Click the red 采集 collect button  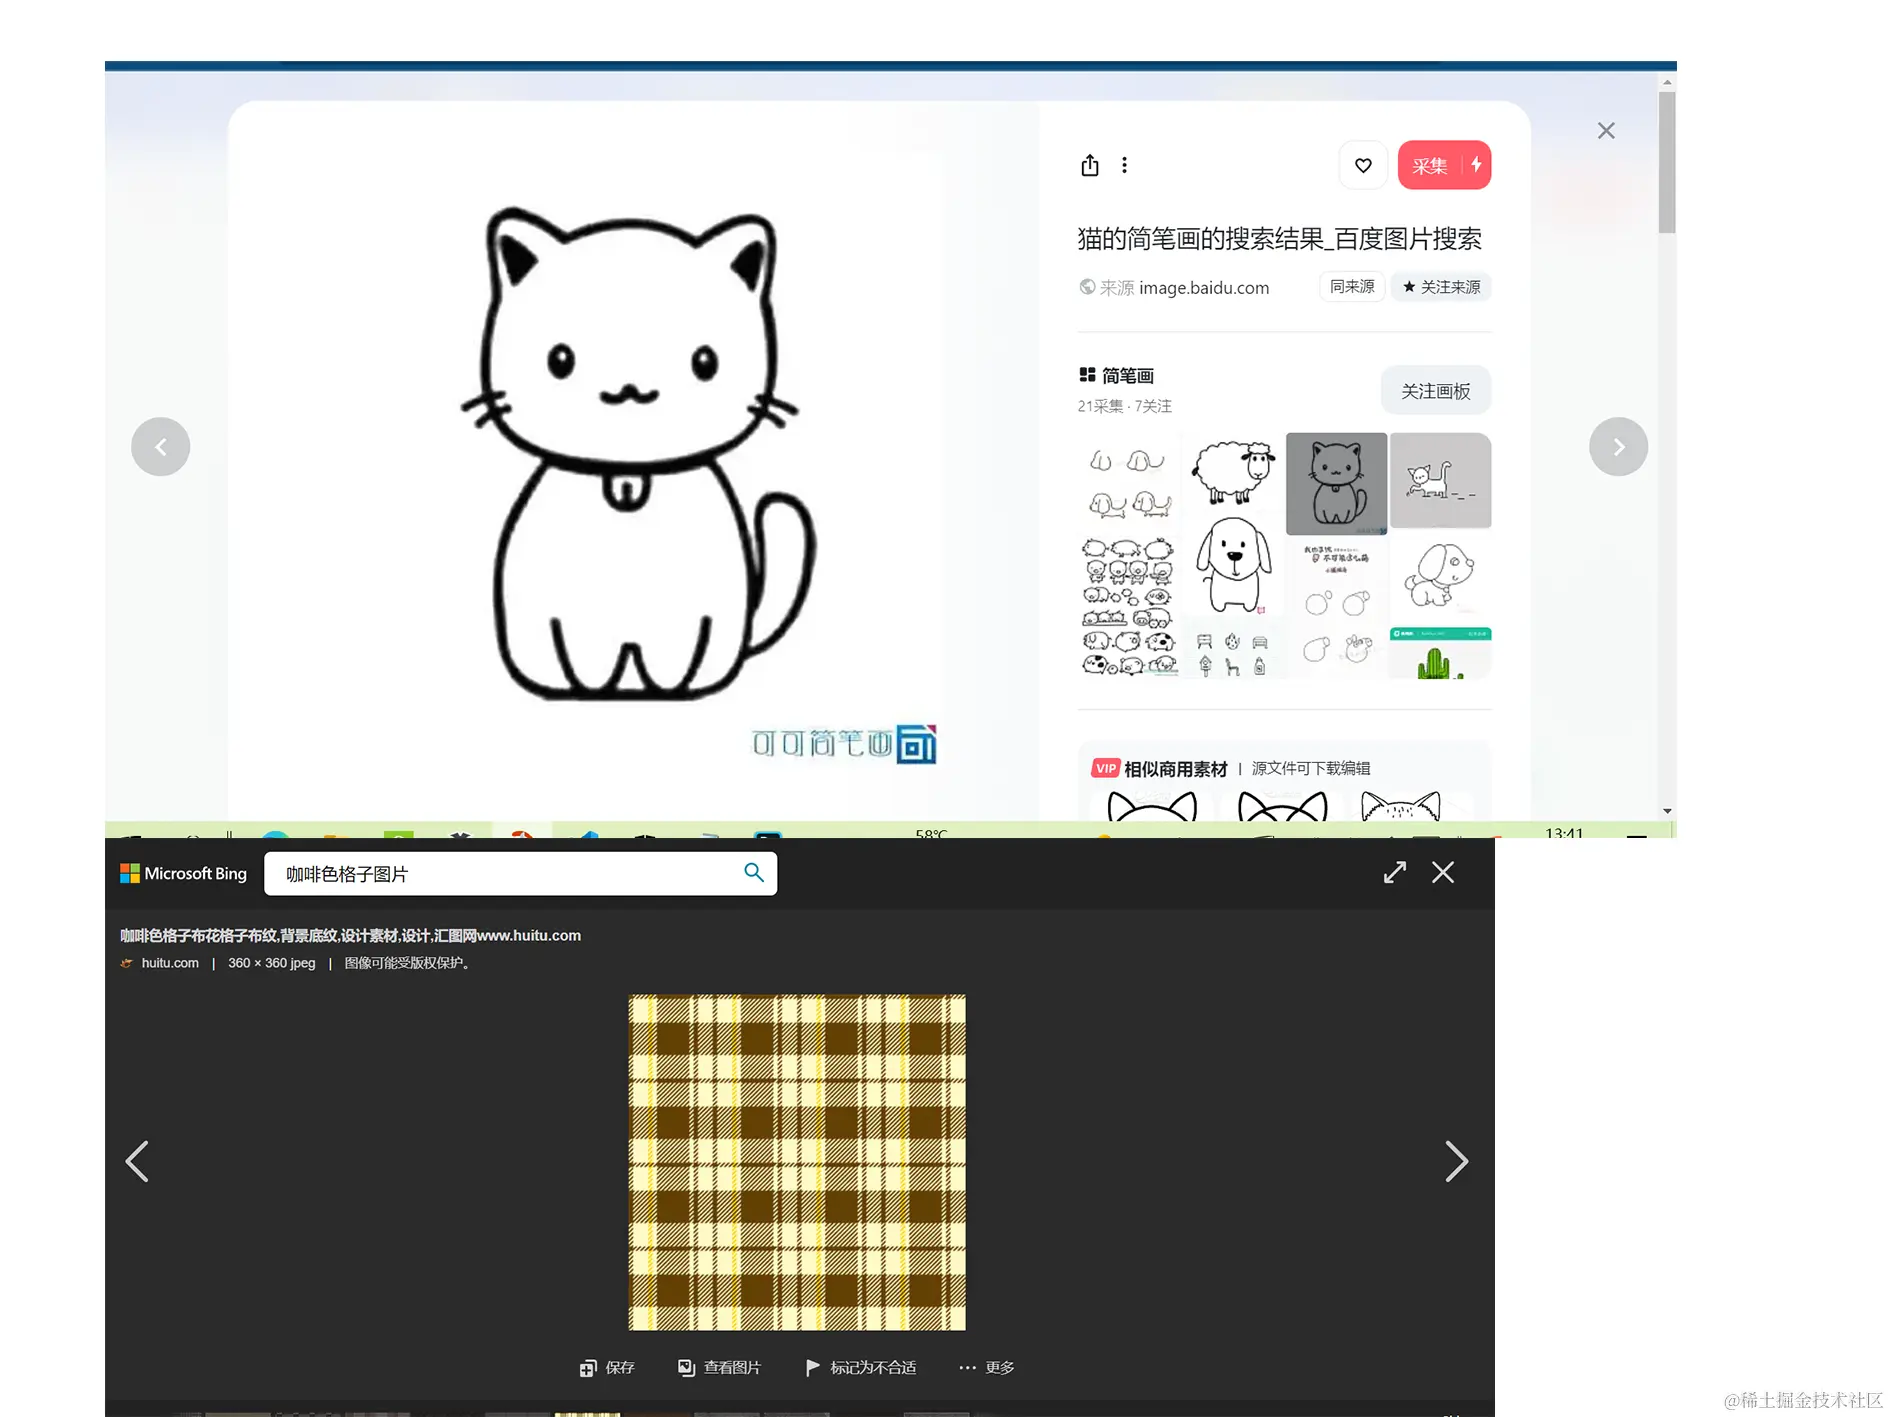1430,165
